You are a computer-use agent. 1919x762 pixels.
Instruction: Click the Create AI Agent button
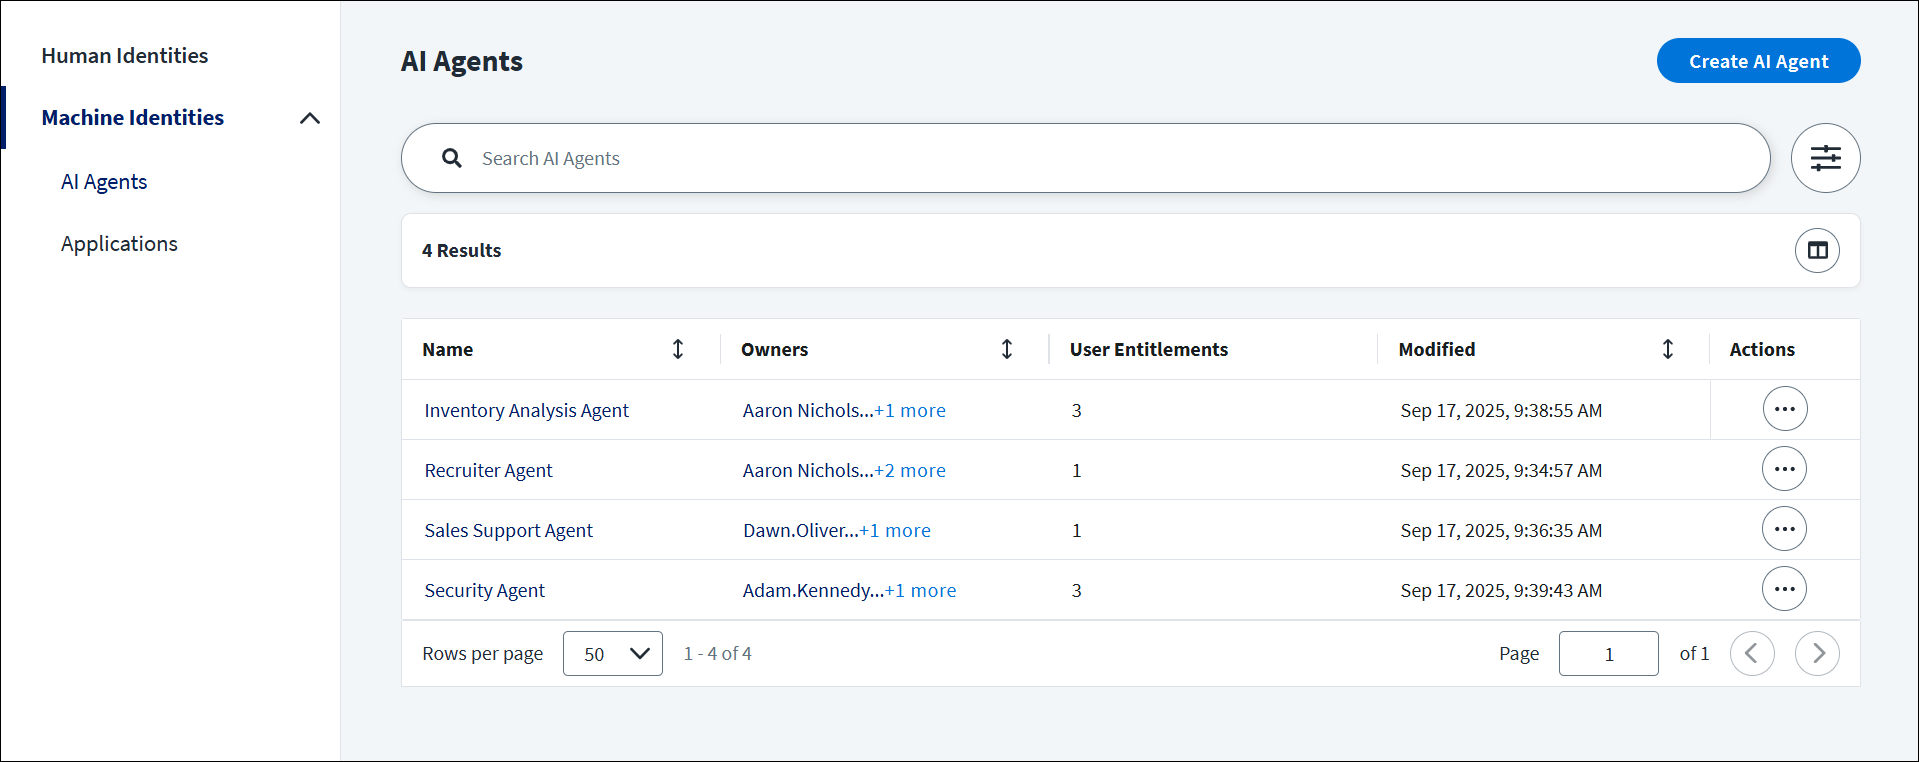(1758, 61)
